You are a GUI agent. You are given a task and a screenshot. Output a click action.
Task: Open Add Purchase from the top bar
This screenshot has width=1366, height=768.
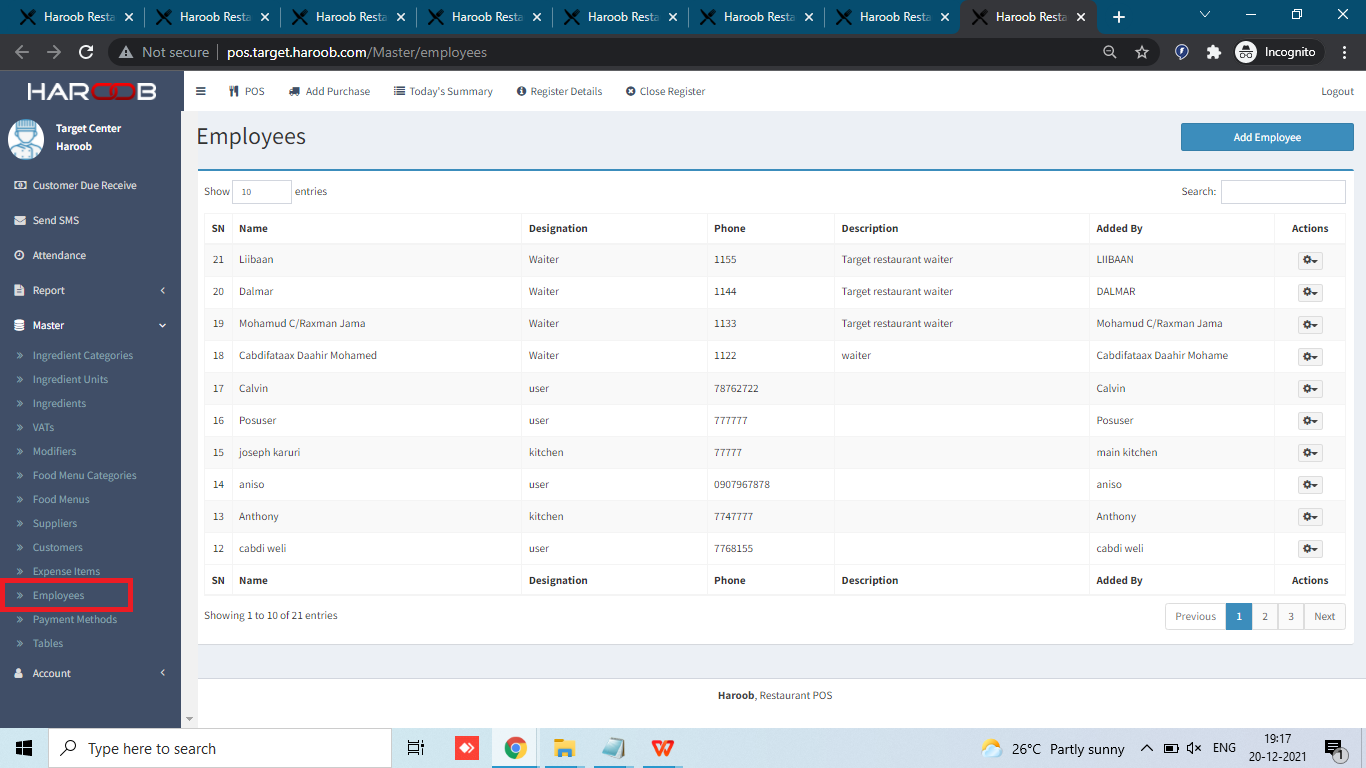[x=329, y=91]
